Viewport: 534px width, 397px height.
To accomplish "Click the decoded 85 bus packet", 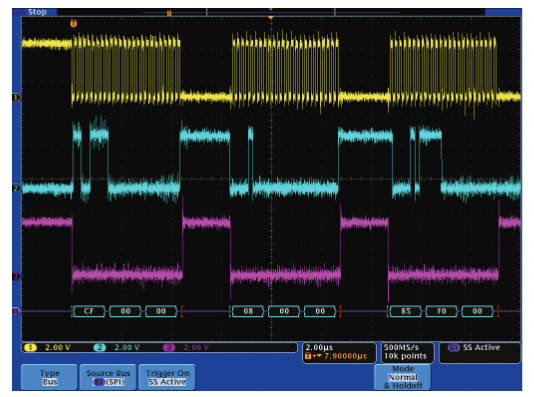I will pyautogui.click(x=406, y=311).
